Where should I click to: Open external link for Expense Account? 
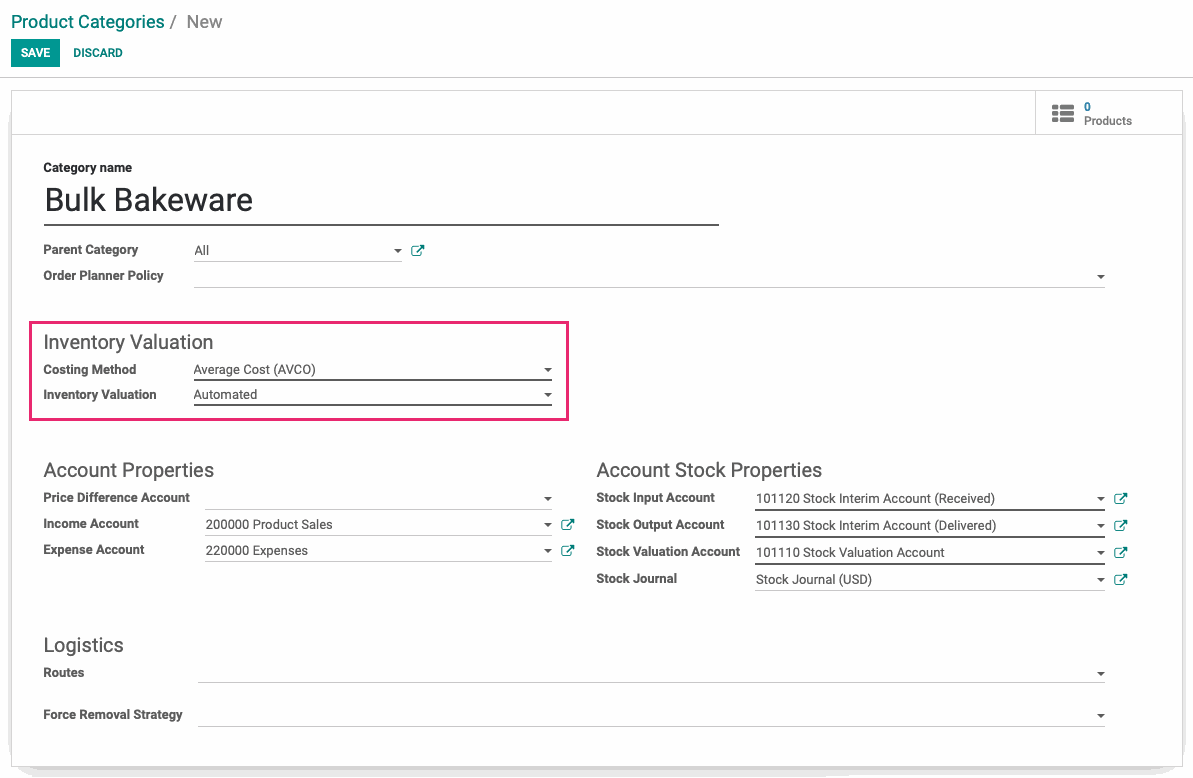click(x=567, y=551)
